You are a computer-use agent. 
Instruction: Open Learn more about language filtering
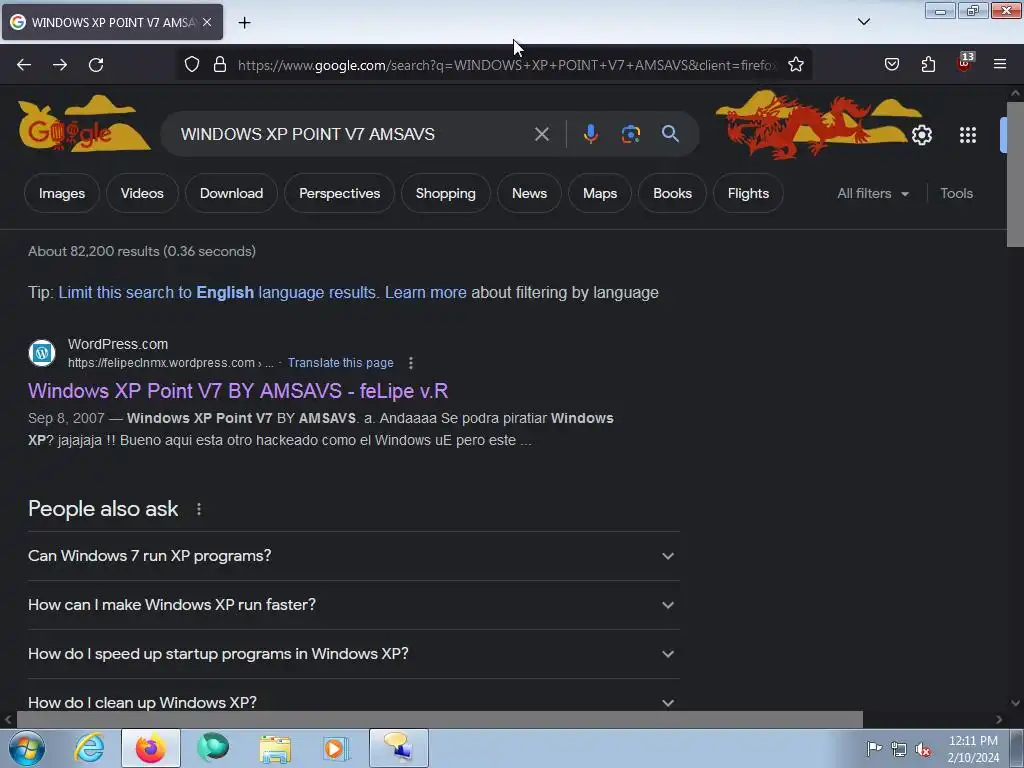(x=426, y=293)
